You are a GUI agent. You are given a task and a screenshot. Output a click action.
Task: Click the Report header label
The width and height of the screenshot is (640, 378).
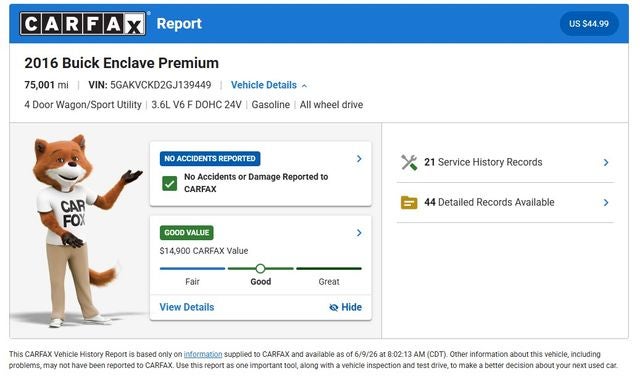(x=179, y=24)
